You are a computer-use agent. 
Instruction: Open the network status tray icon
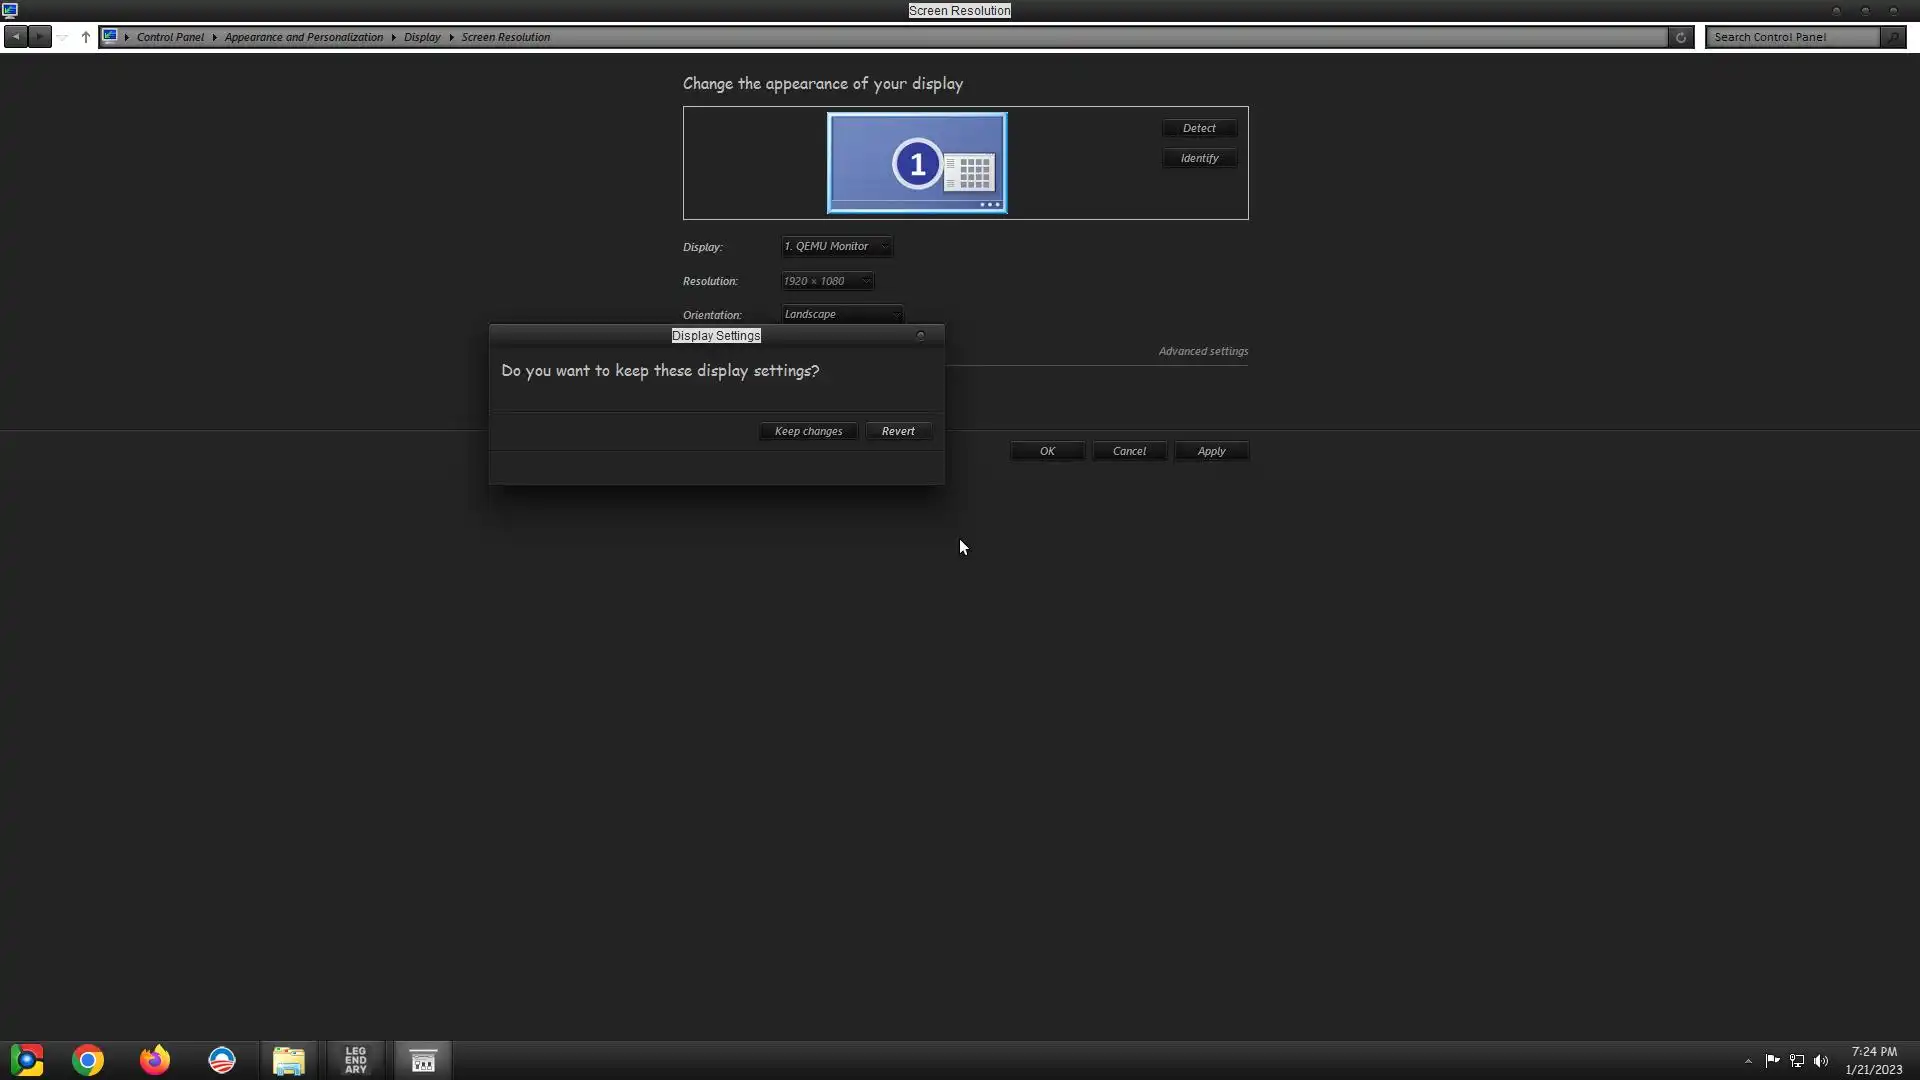(x=1797, y=1061)
